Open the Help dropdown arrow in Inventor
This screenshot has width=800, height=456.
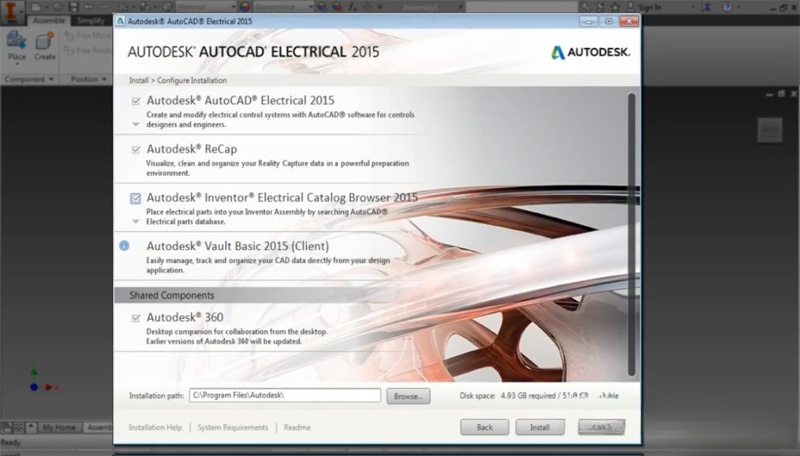[x=738, y=7]
